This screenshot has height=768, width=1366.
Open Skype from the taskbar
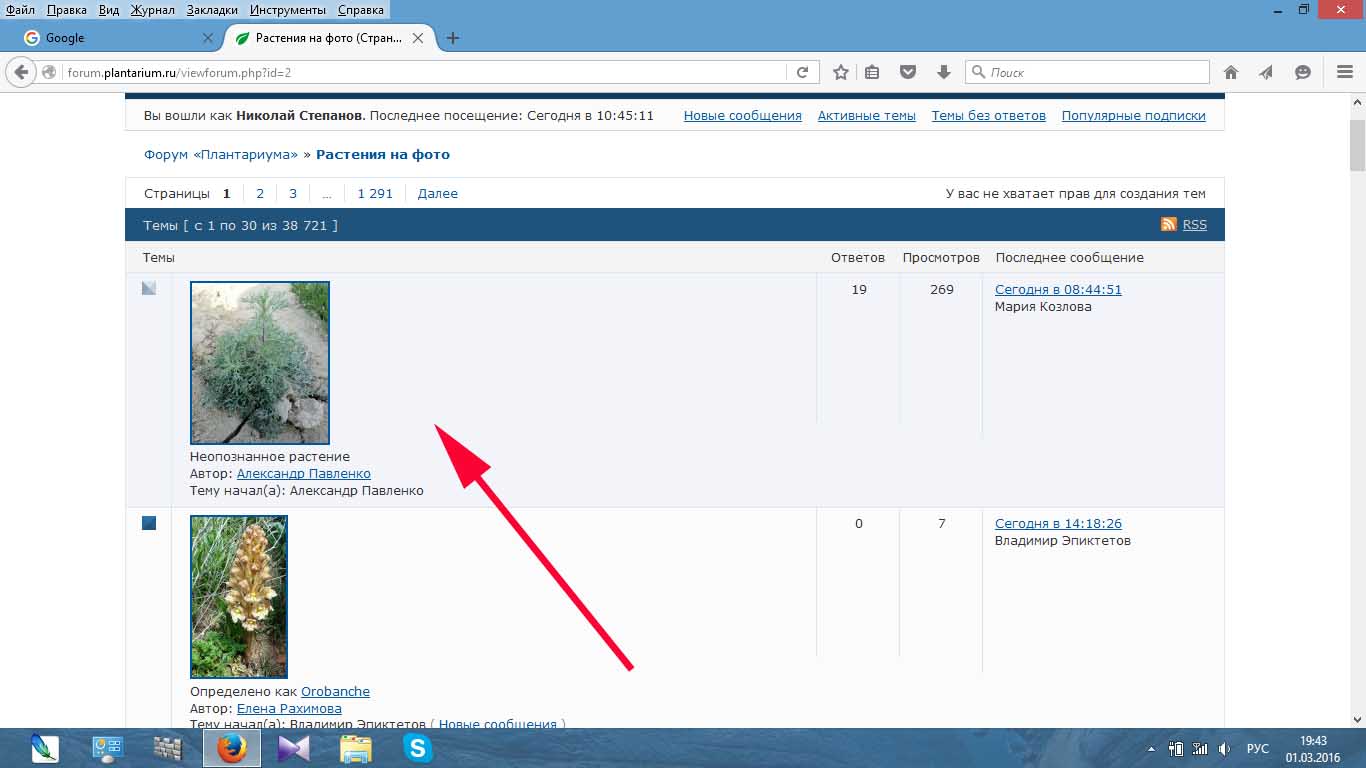417,748
